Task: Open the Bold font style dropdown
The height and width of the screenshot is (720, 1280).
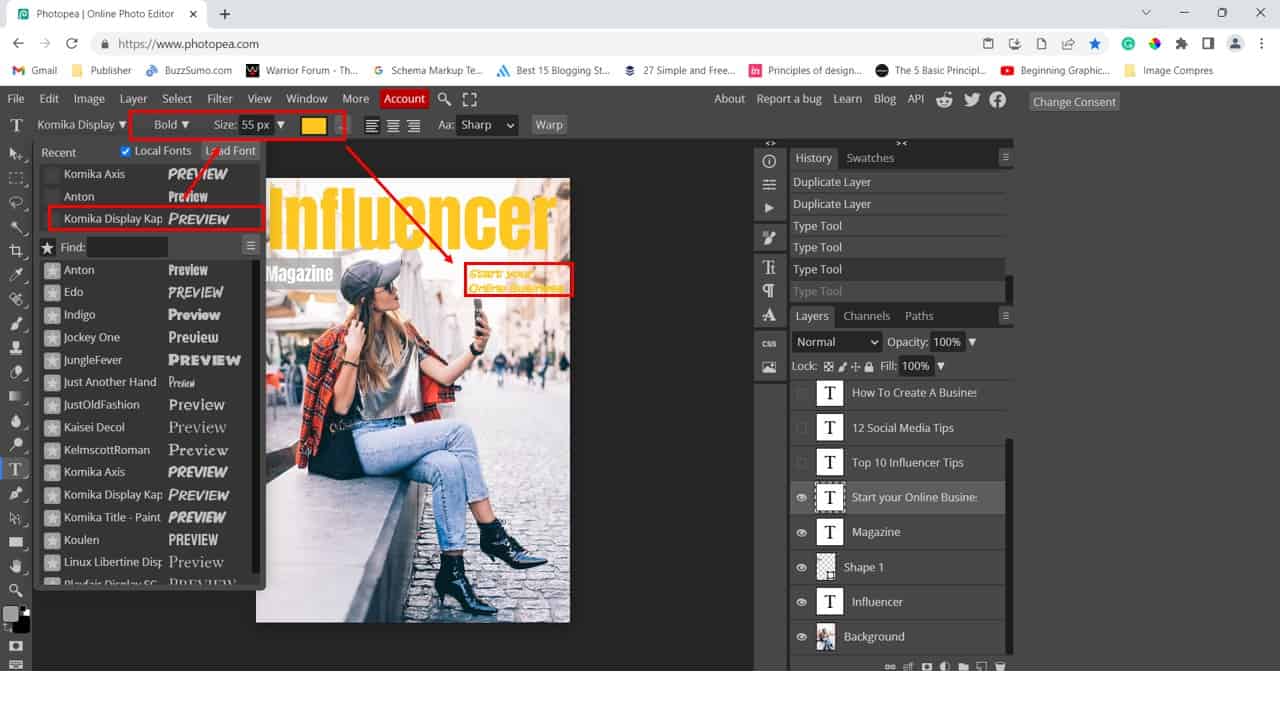Action: pyautogui.click(x=171, y=125)
